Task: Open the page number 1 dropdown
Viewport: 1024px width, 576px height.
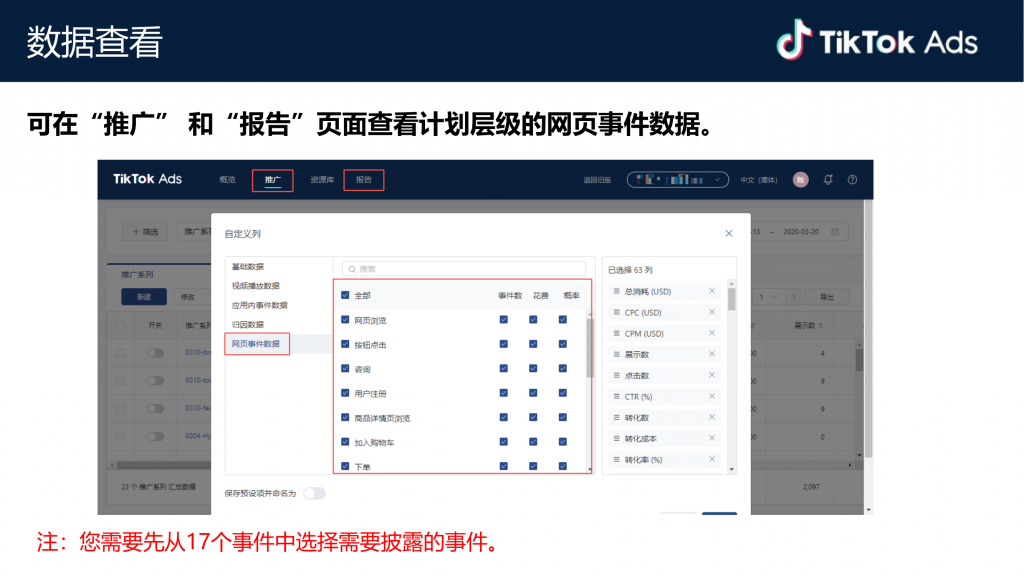Action: tap(768, 296)
